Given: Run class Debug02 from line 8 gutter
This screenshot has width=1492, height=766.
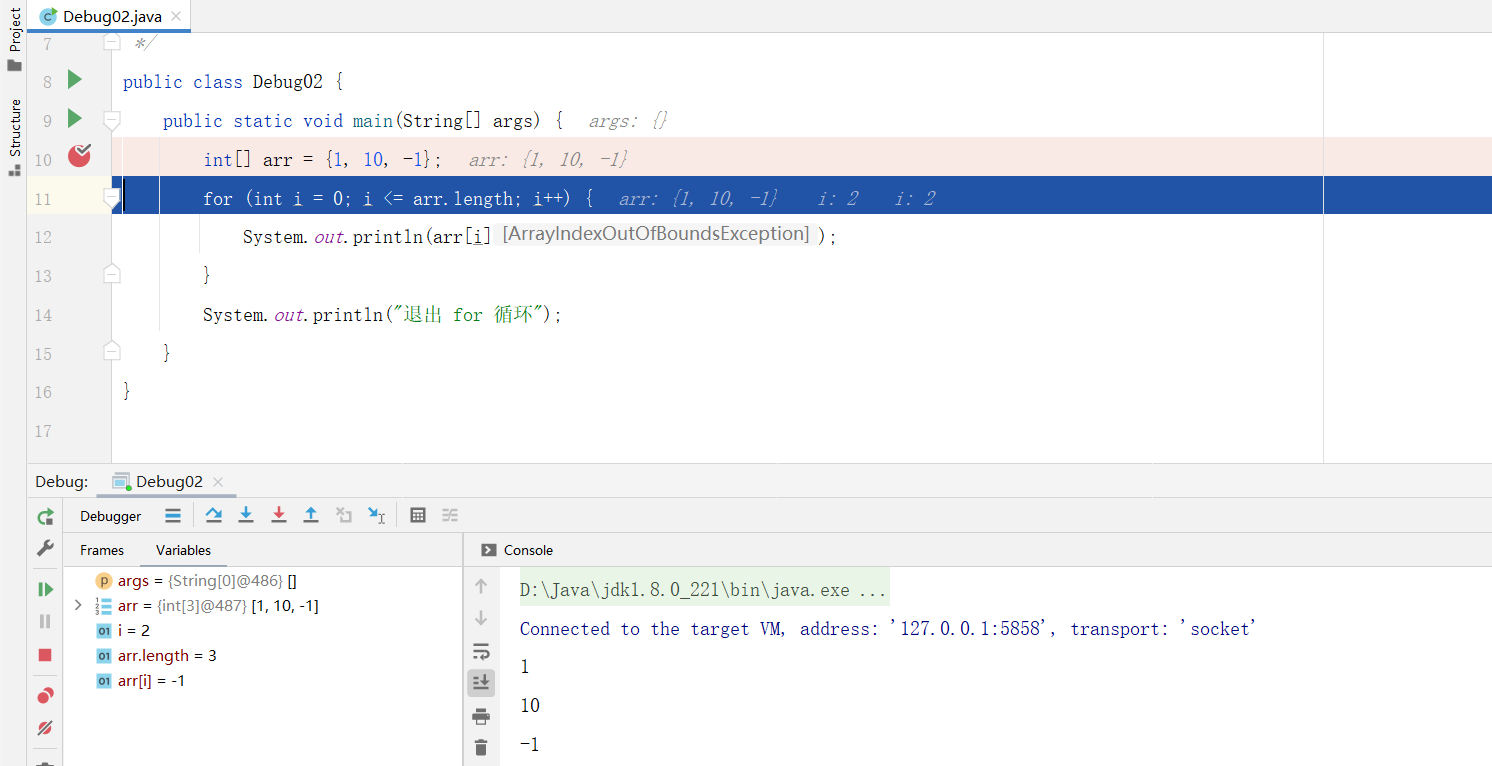Looking at the screenshot, I should click(x=74, y=80).
